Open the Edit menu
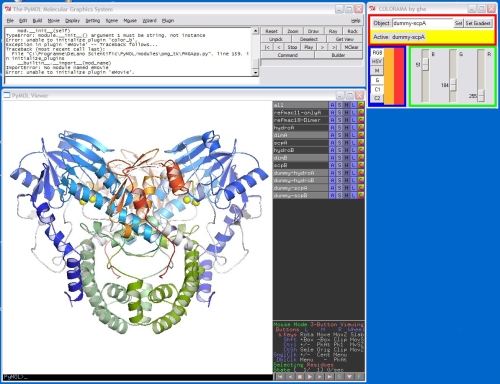Viewport: 500px width, 384px height. pyautogui.click(x=23, y=21)
